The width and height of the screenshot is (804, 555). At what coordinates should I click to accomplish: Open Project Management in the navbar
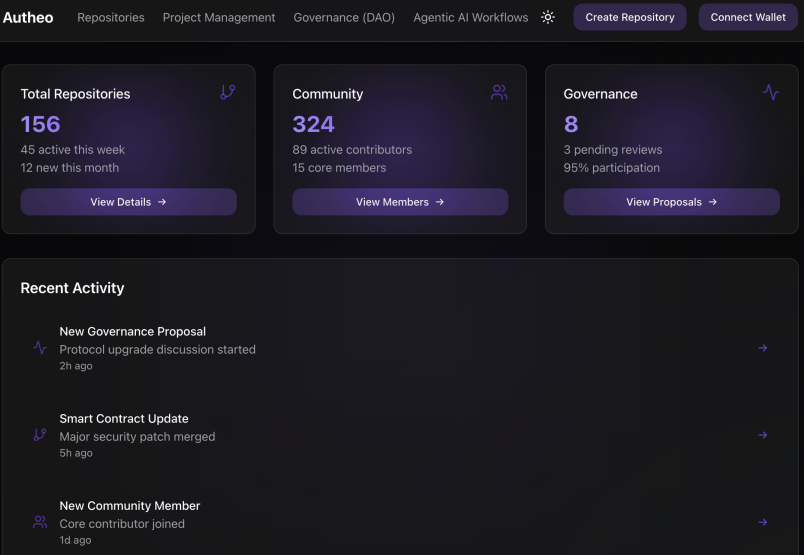tap(219, 17)
